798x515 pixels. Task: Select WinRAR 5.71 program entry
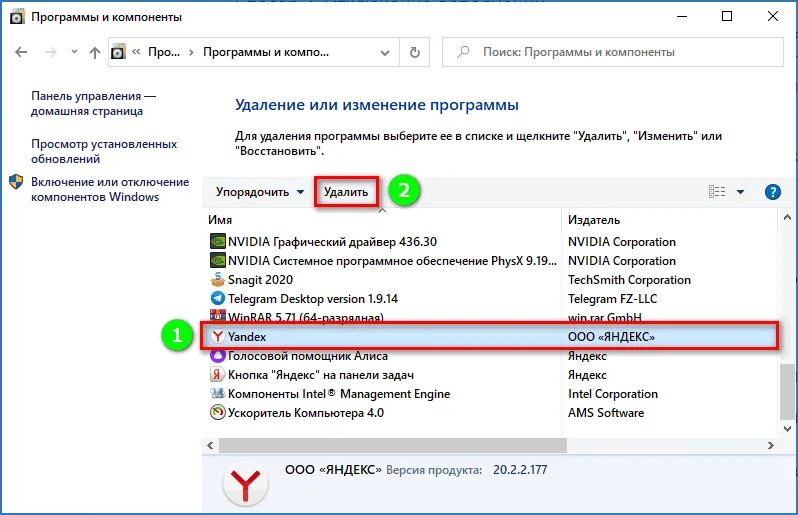coord(305,317)
